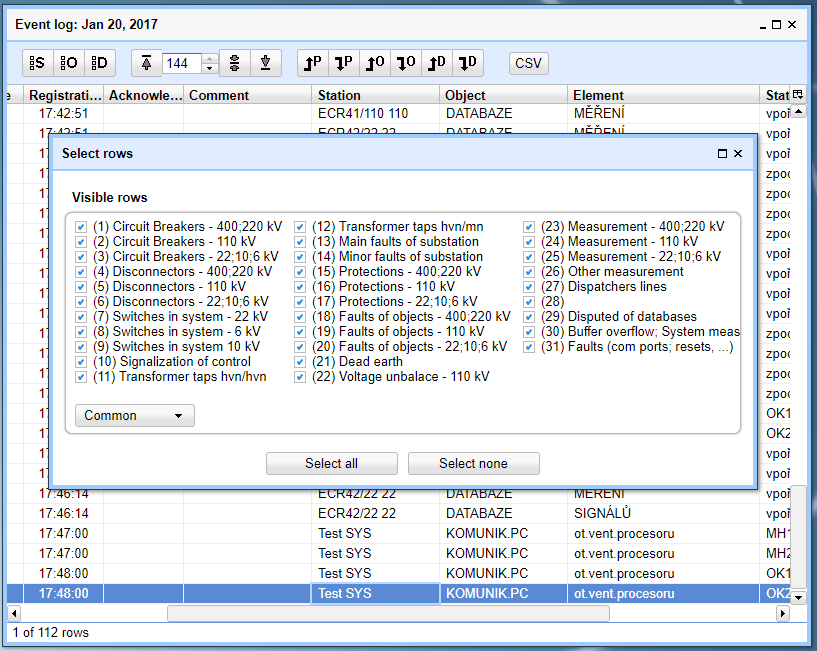817x651 pixels.
Task: Click horizontal scrollbar left arrow
Action: click(14, 613)
